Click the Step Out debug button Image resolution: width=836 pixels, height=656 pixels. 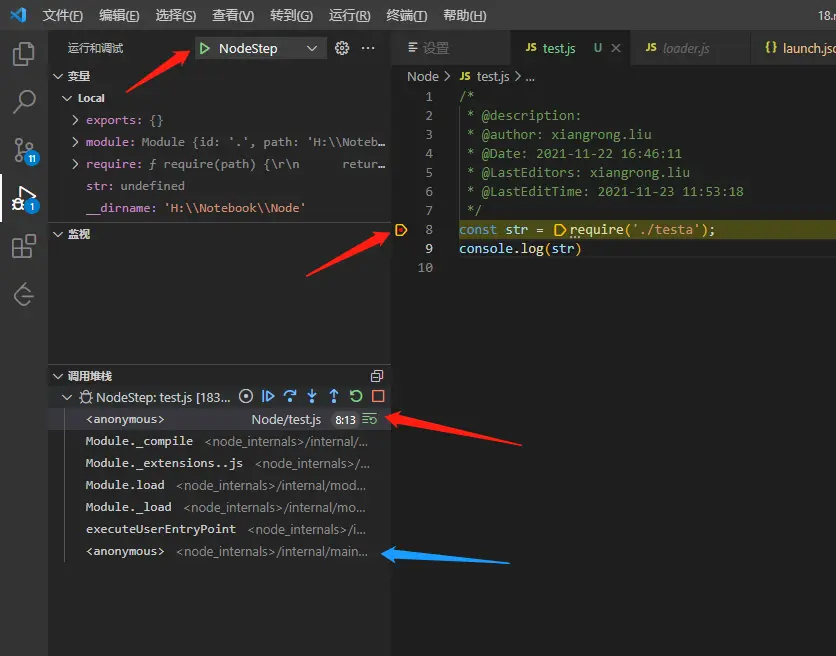tap(334, 397)
